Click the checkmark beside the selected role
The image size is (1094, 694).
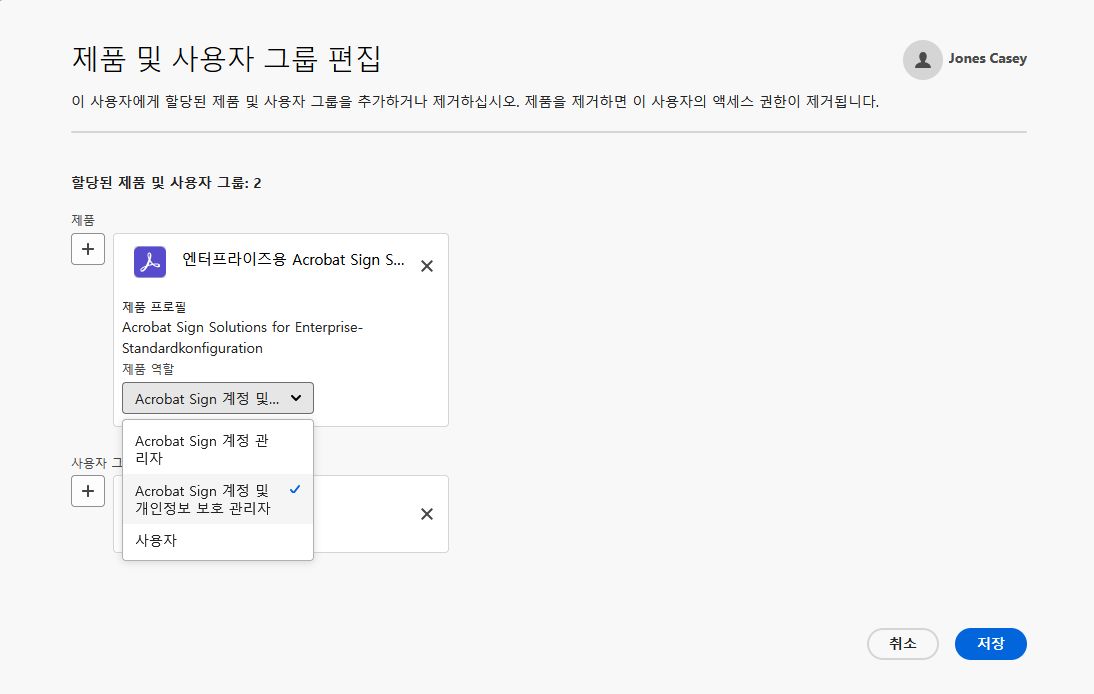tap(295, 491)
